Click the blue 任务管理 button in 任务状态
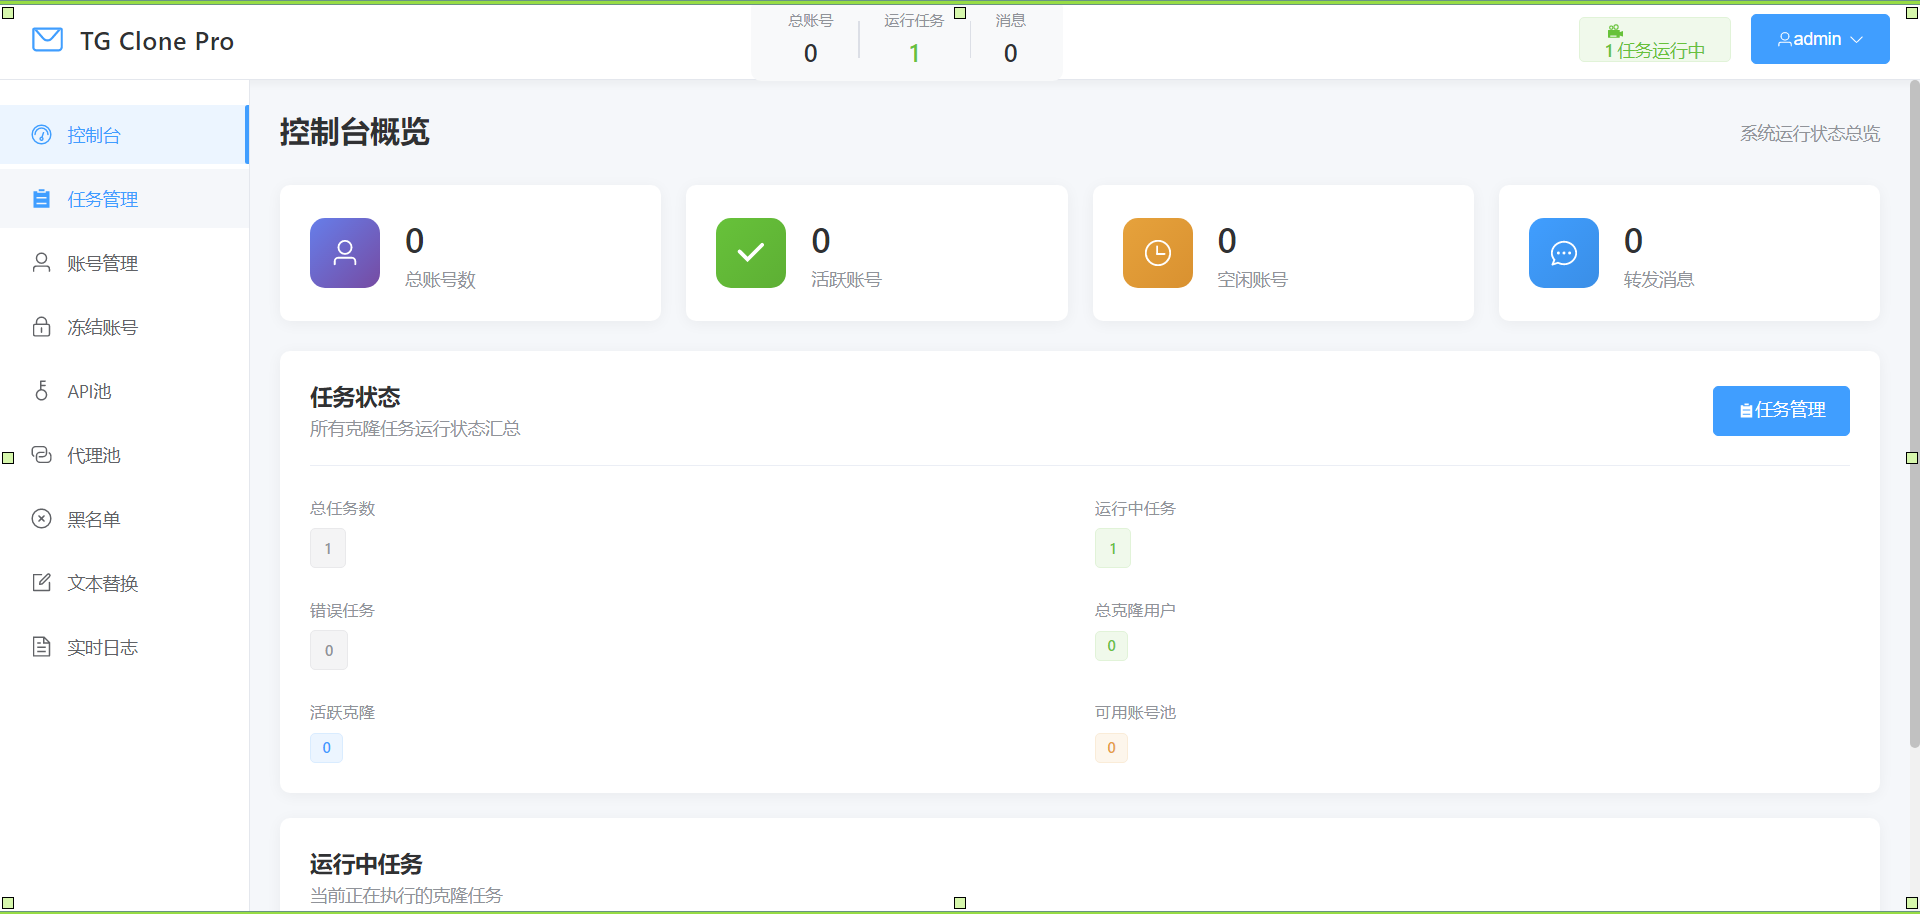1920x914 pixels. (x=1781, y=410)
